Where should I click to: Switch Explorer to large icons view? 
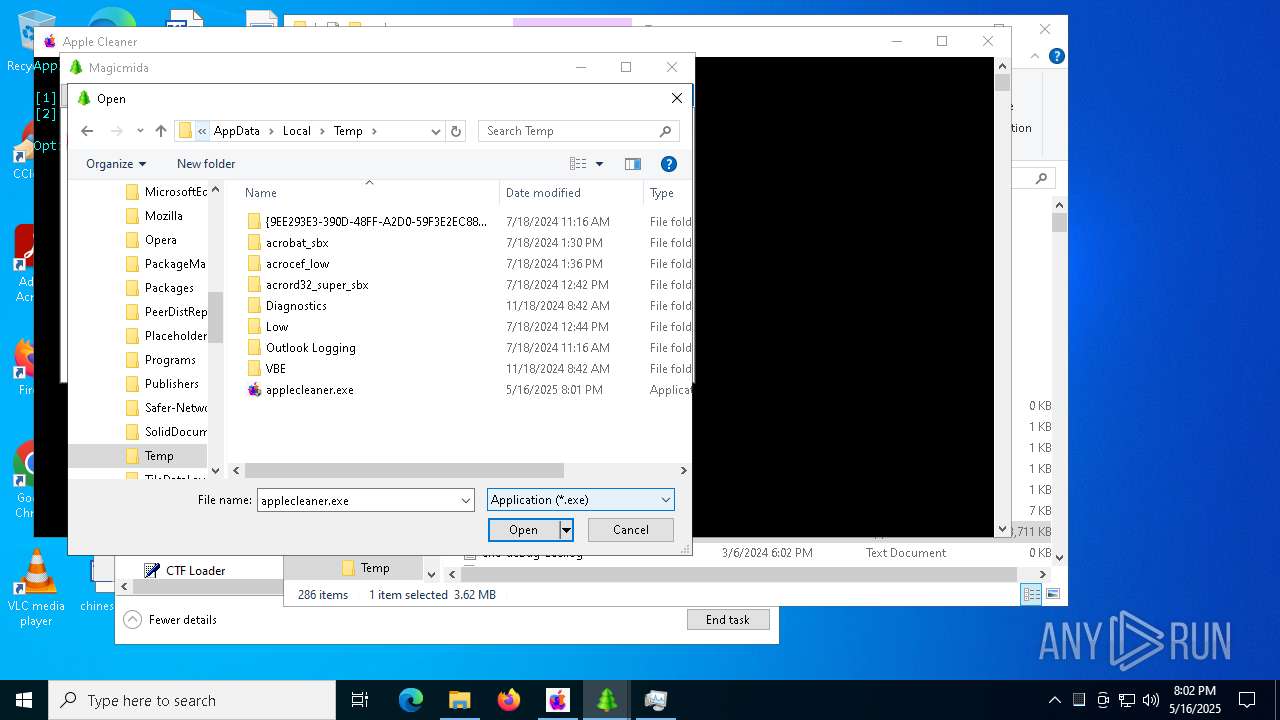[1052, 594]
